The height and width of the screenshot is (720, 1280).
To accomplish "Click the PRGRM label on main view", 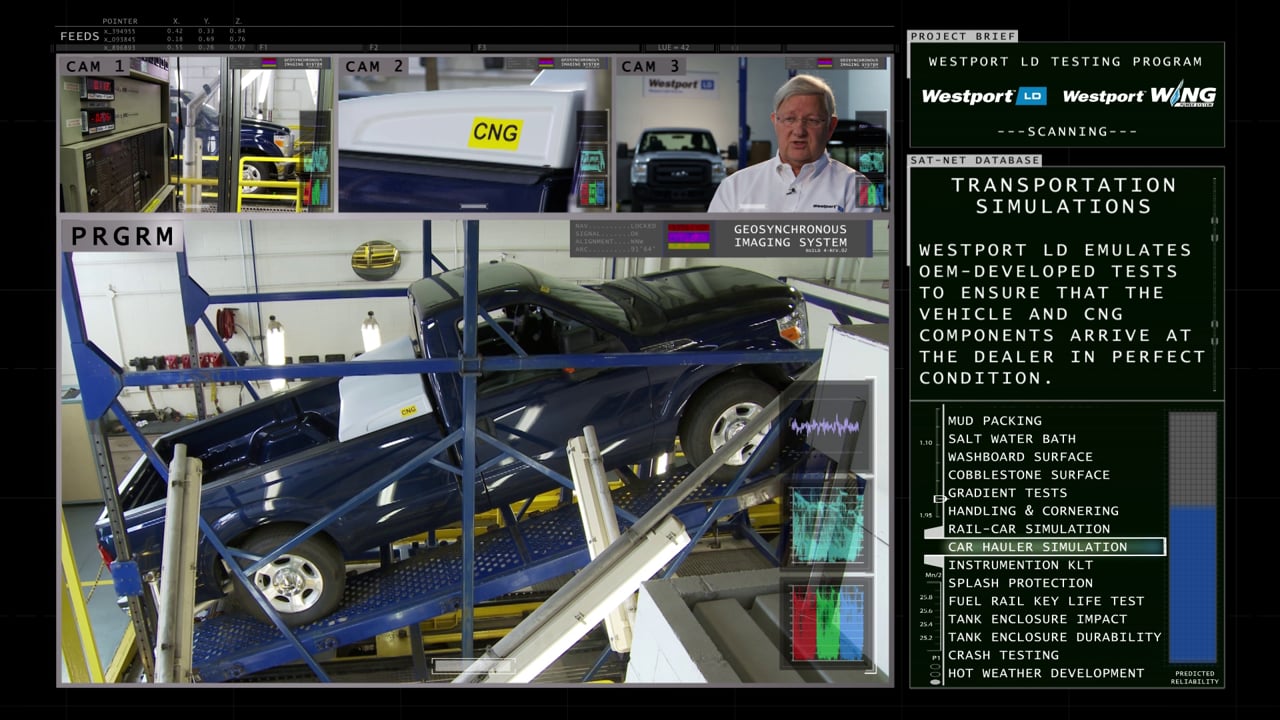I will click(x=121, y=237).
